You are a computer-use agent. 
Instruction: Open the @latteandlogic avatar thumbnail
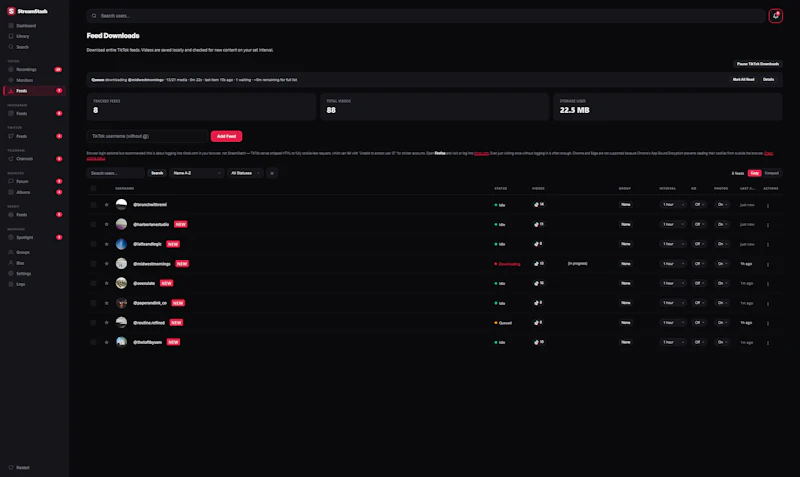[x=121, y=244]
